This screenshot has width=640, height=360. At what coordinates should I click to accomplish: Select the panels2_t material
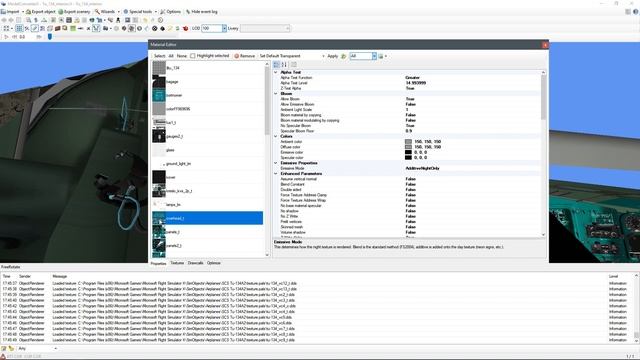208,246
